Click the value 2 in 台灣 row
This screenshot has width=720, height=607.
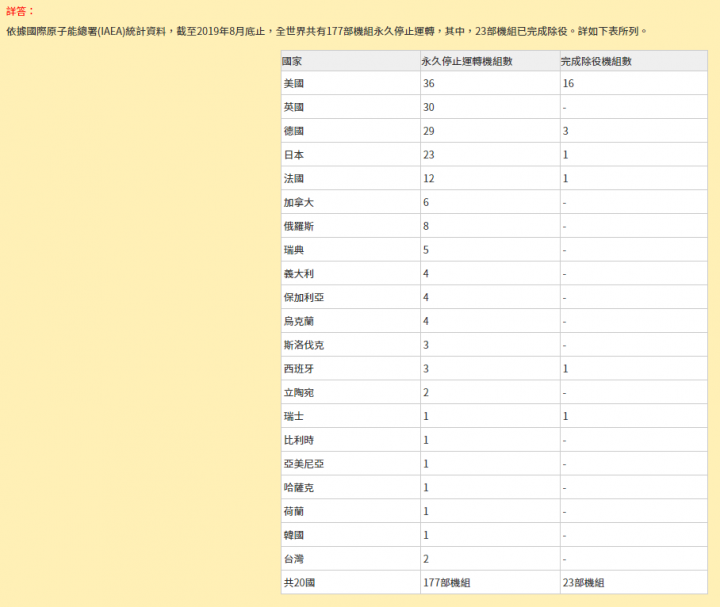pyautogui.click(x=426, y=559)
